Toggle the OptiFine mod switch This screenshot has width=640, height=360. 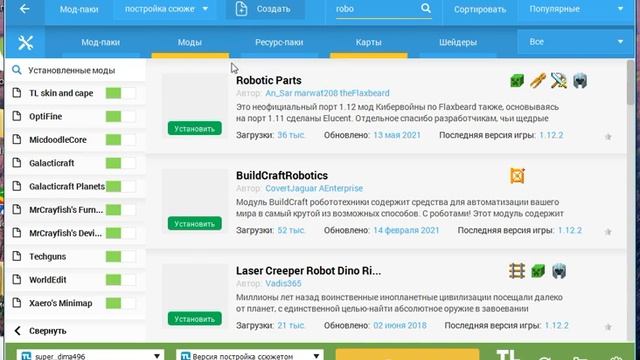pyautogui.click(x=120, y=116)
